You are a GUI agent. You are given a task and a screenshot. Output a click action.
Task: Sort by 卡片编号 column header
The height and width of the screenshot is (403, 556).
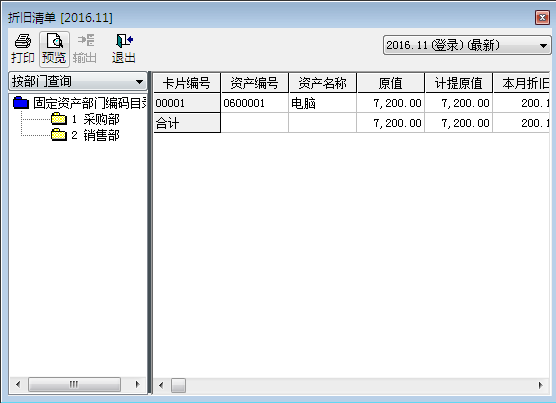187,83
